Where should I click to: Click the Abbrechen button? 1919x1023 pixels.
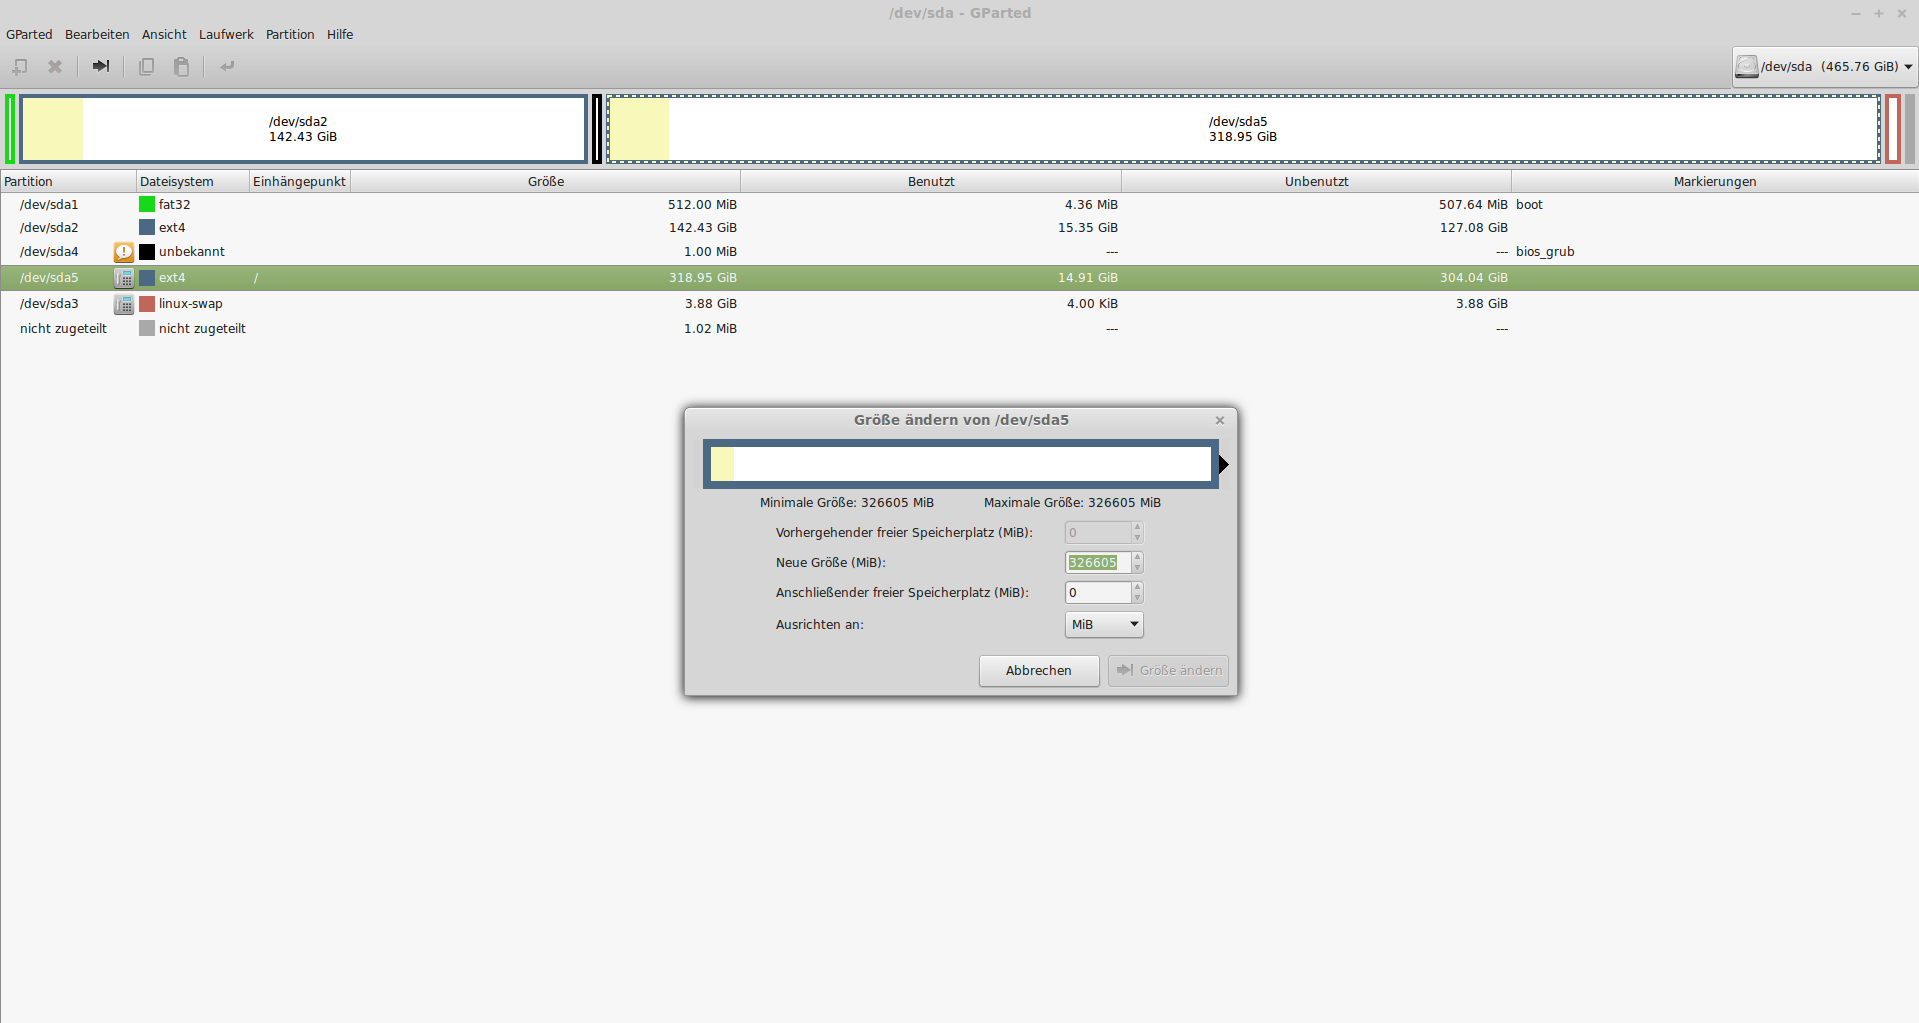coord(1039,671)
